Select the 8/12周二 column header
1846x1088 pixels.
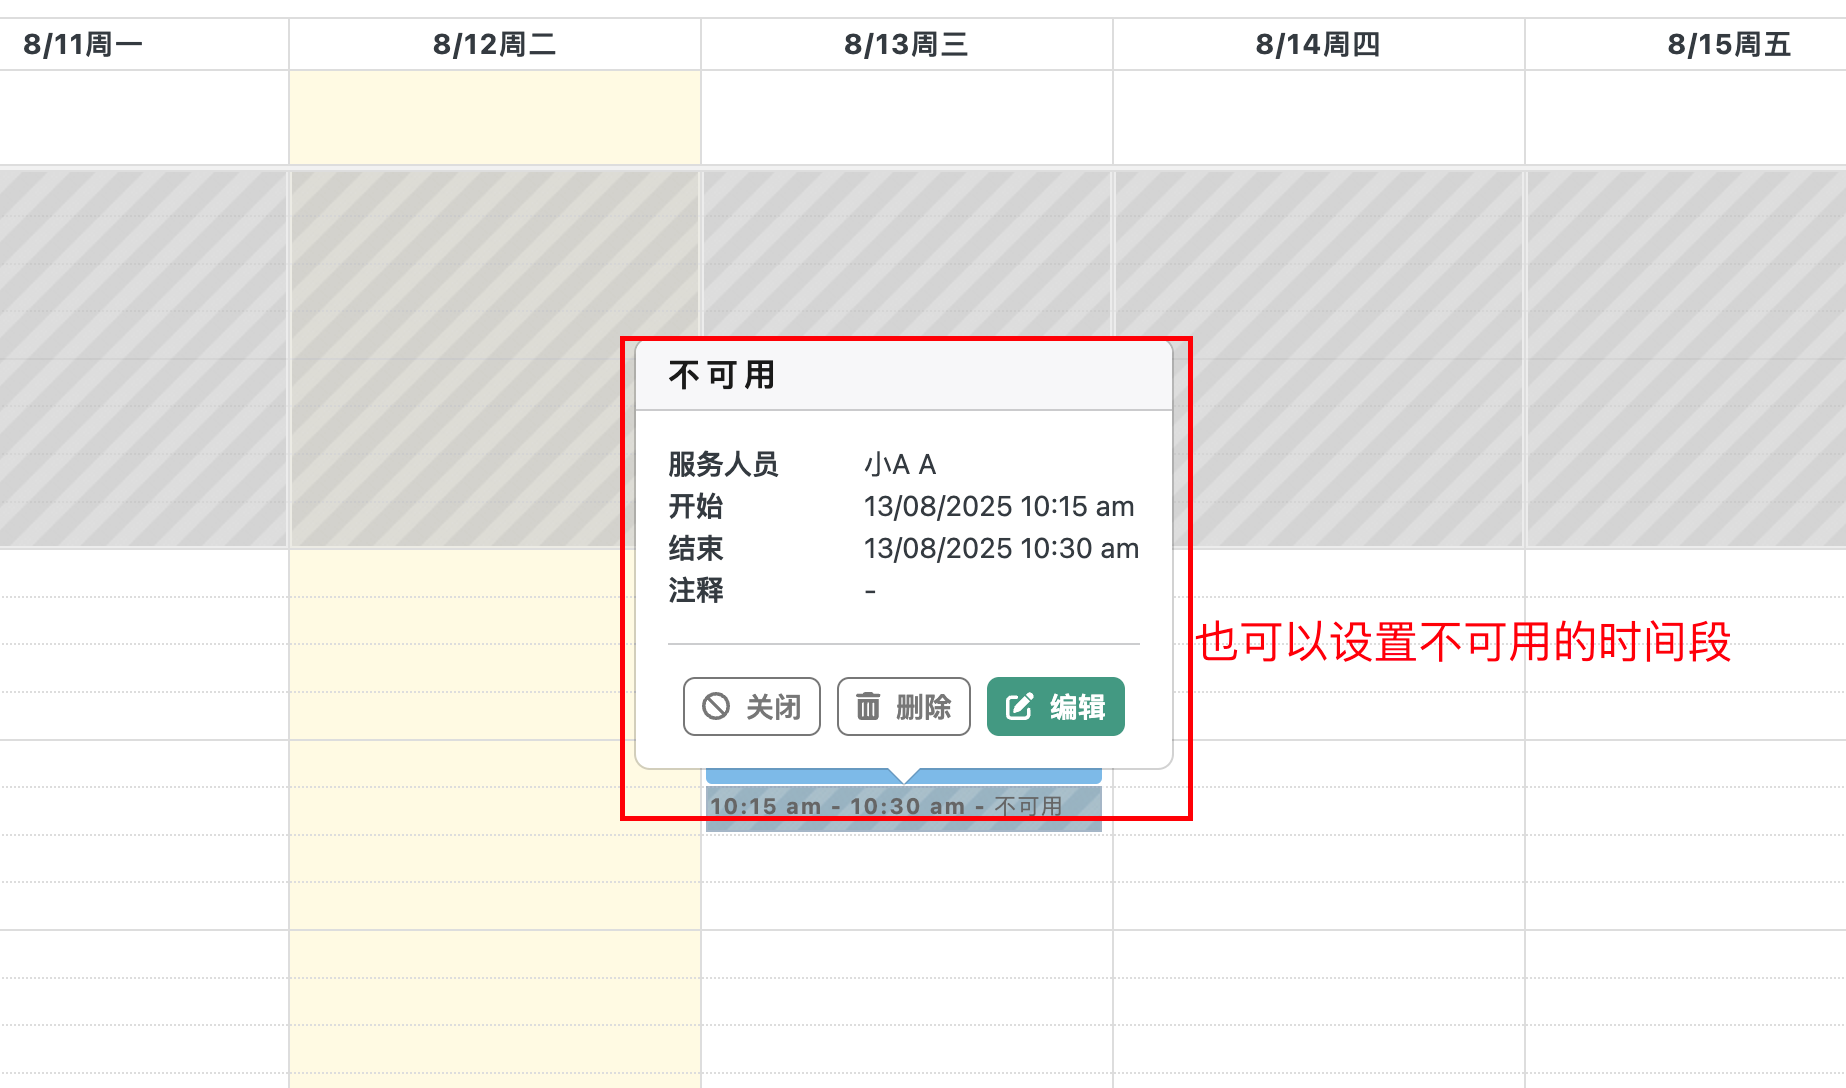[495, 45]
